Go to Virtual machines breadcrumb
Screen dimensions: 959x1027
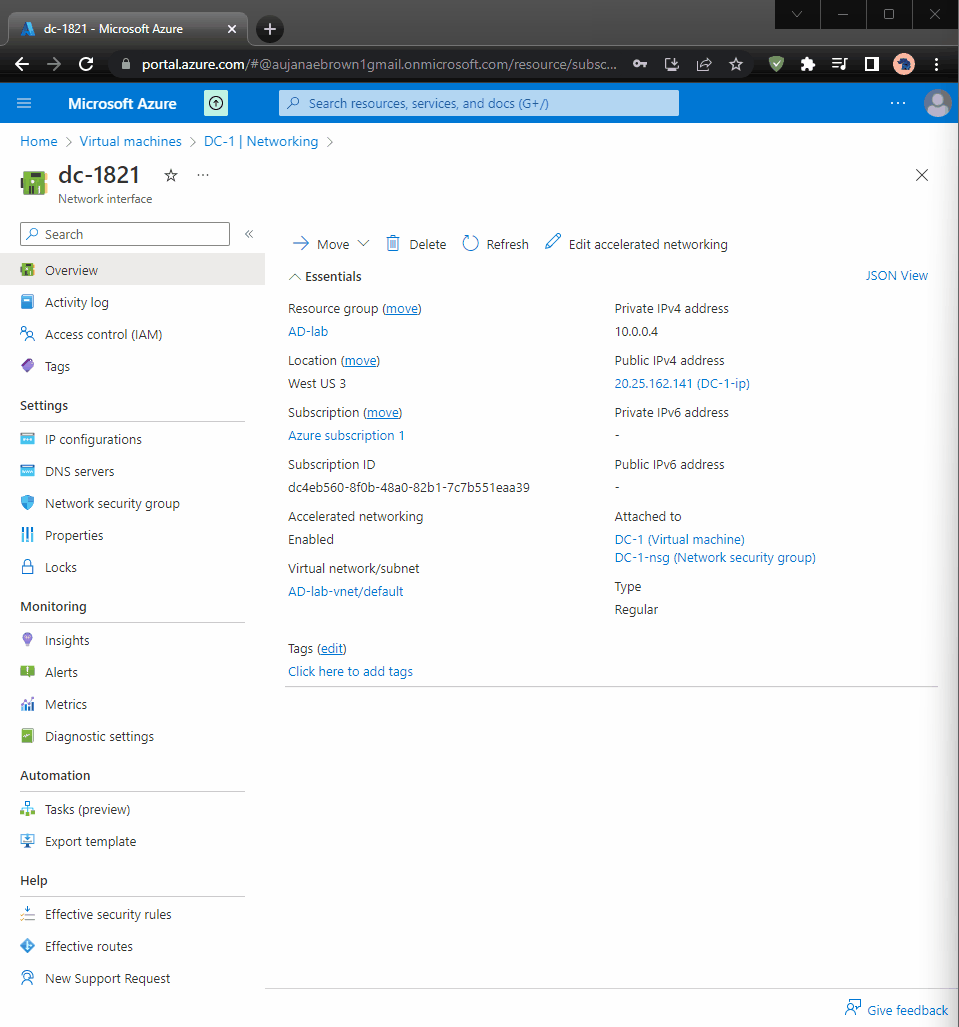pos(130,141)
